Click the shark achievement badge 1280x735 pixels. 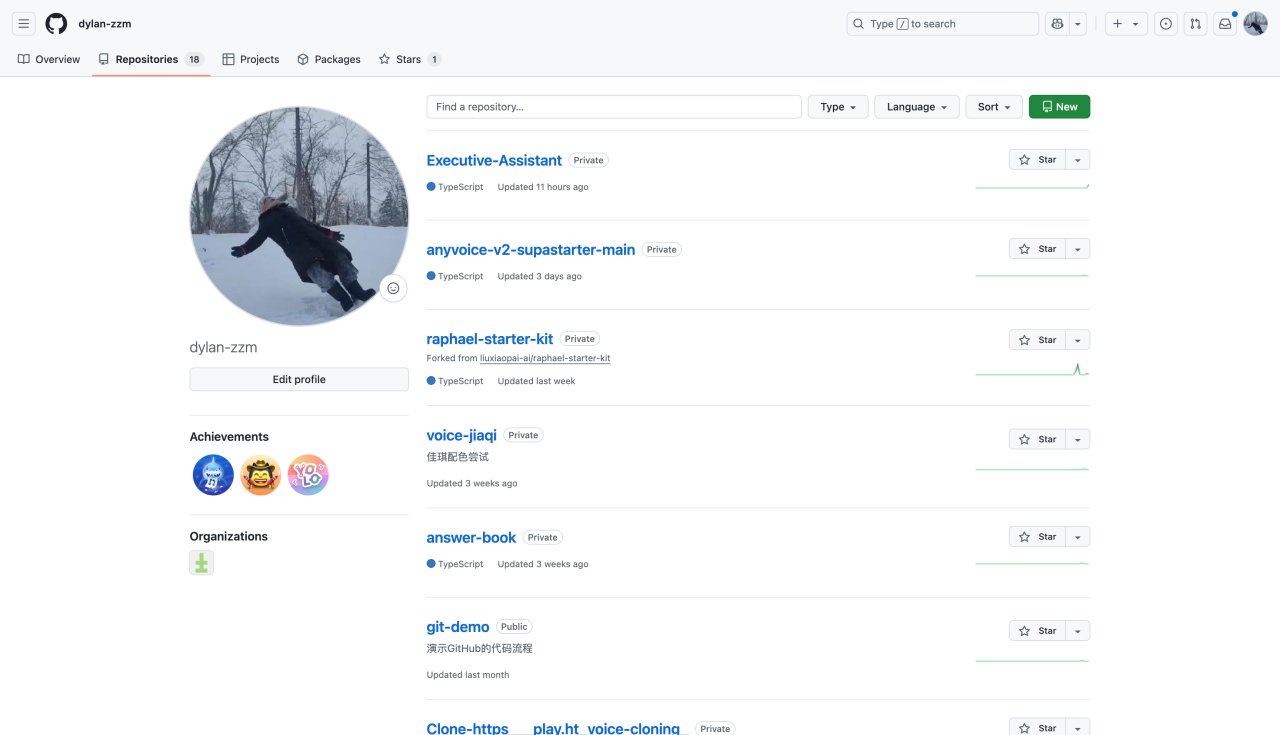[x=213, y=475]
